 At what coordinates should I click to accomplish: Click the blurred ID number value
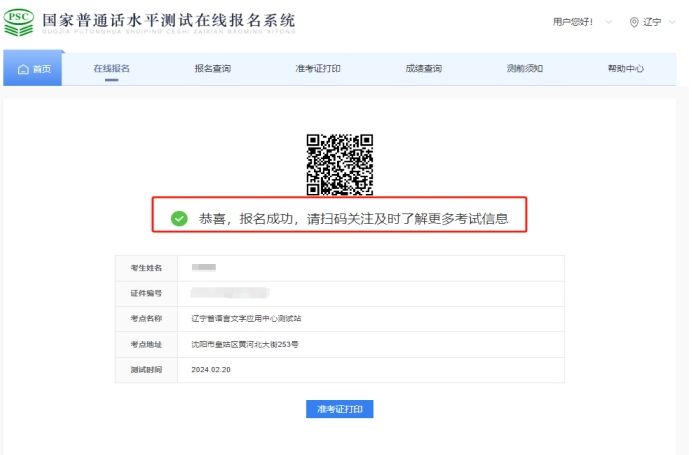tap(230, 293)
